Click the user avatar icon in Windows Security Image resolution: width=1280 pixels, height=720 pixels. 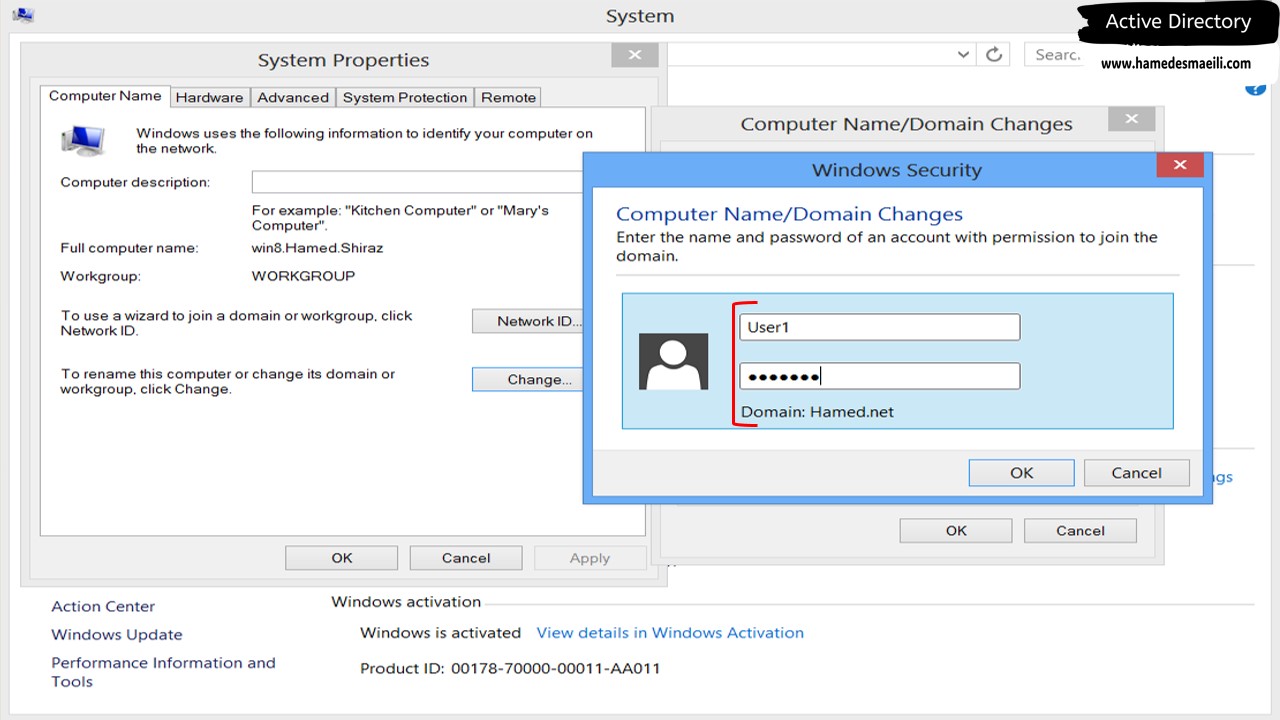(674, 361)
